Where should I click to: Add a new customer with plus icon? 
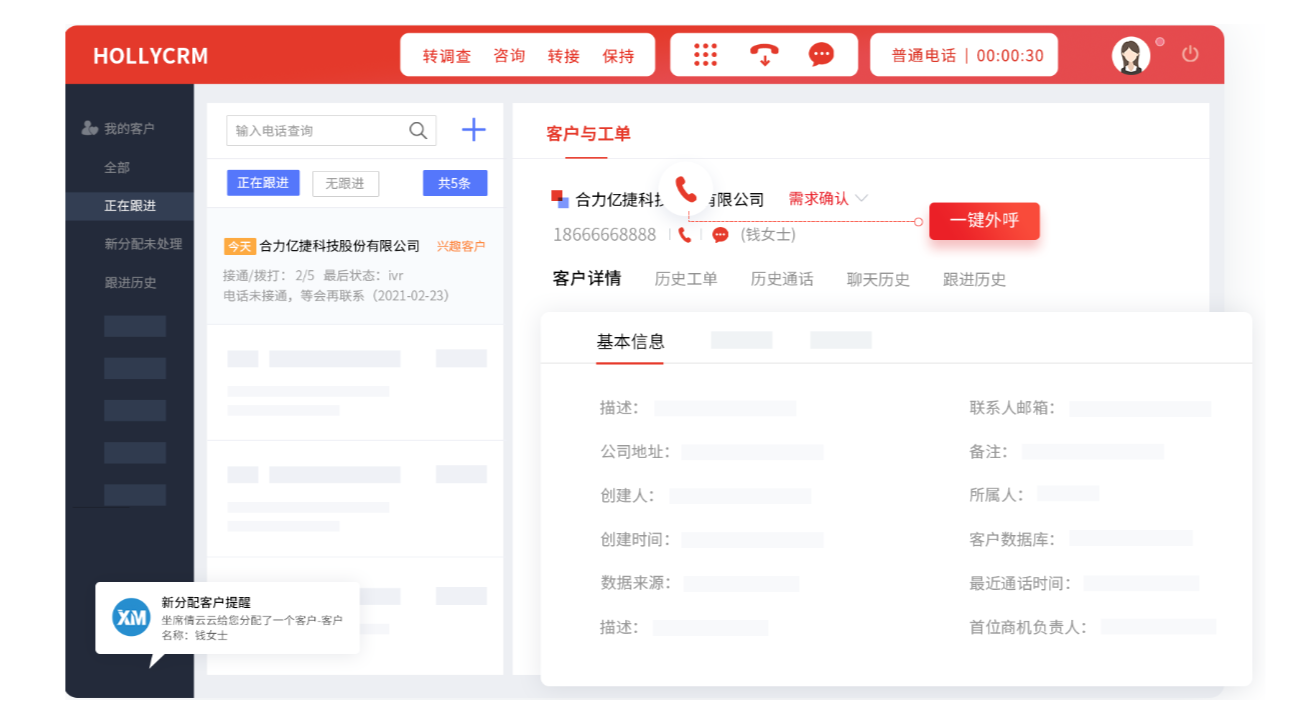click(473, 130)
